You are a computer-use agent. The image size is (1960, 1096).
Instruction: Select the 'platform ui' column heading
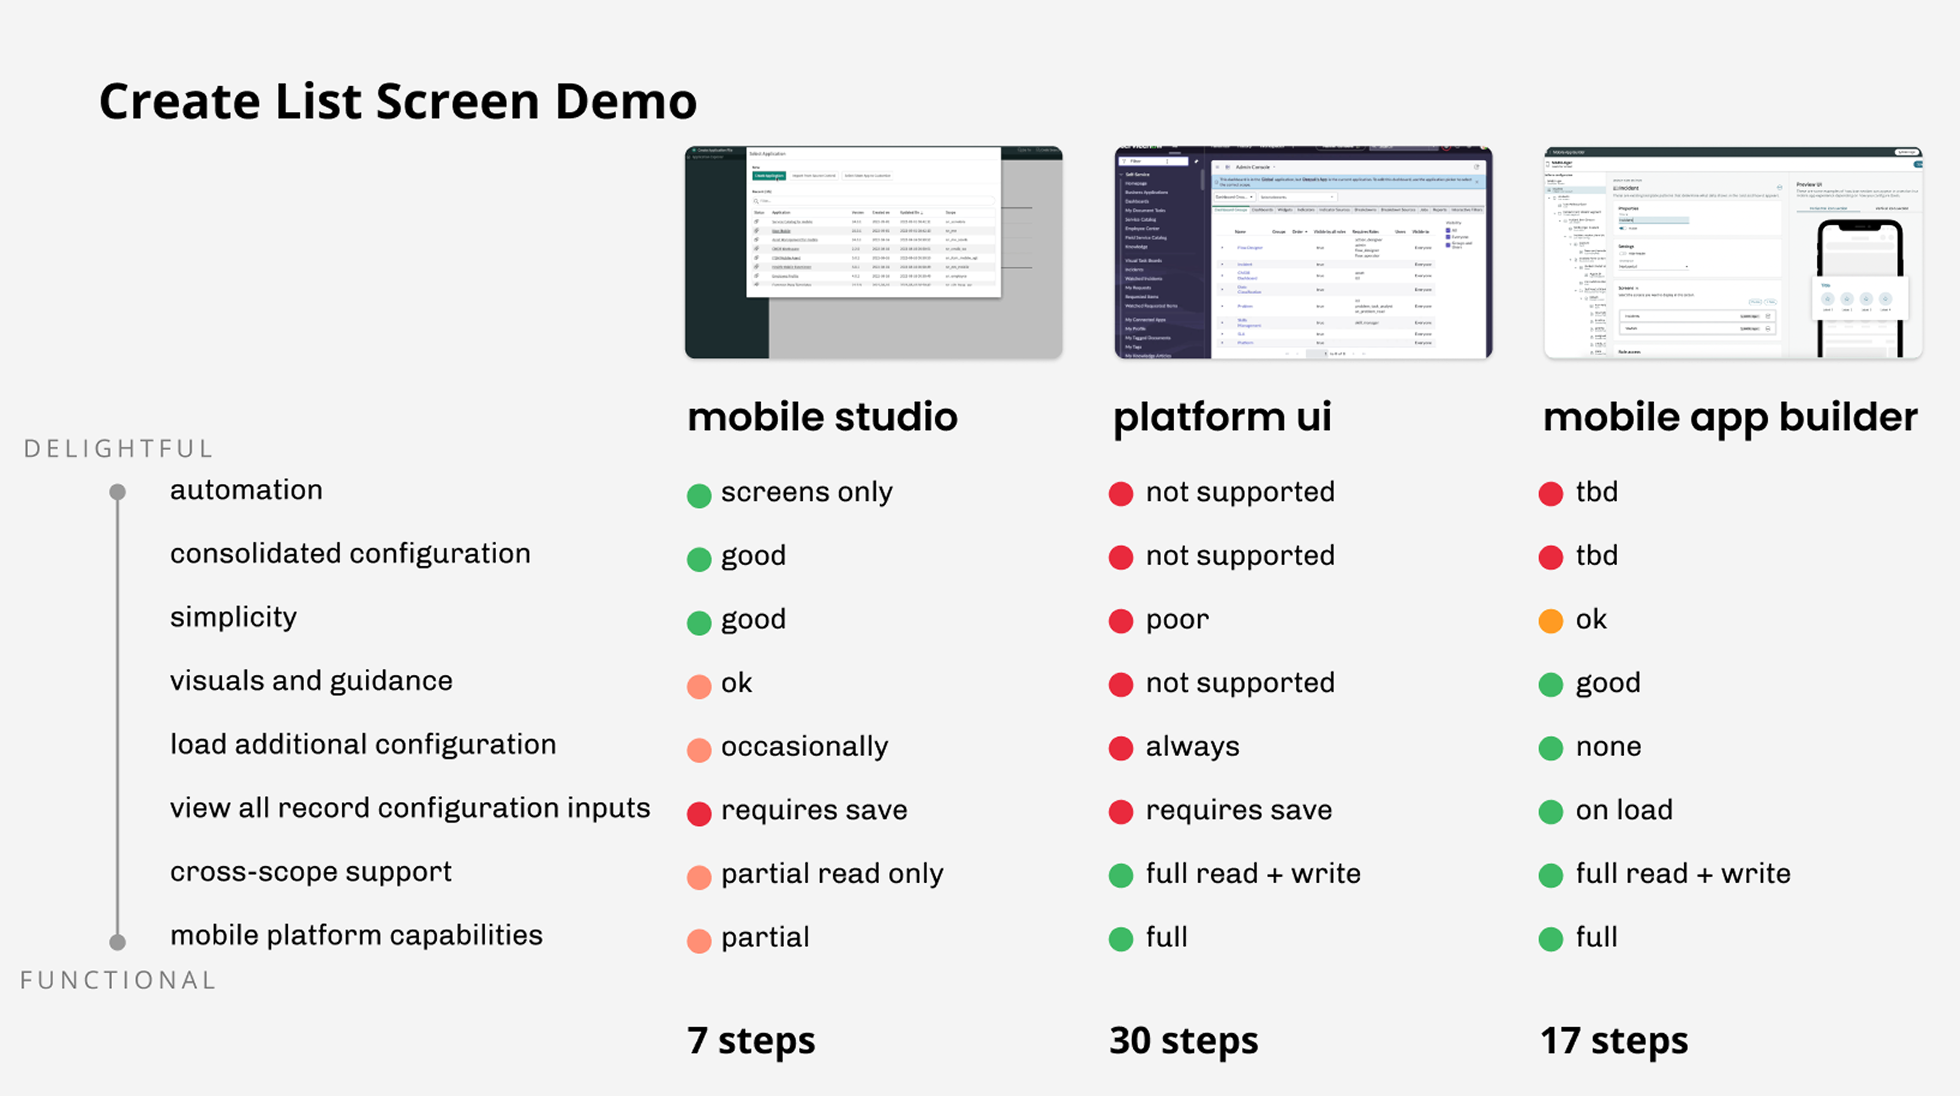pyautogui.click(x=1222, y=418)
